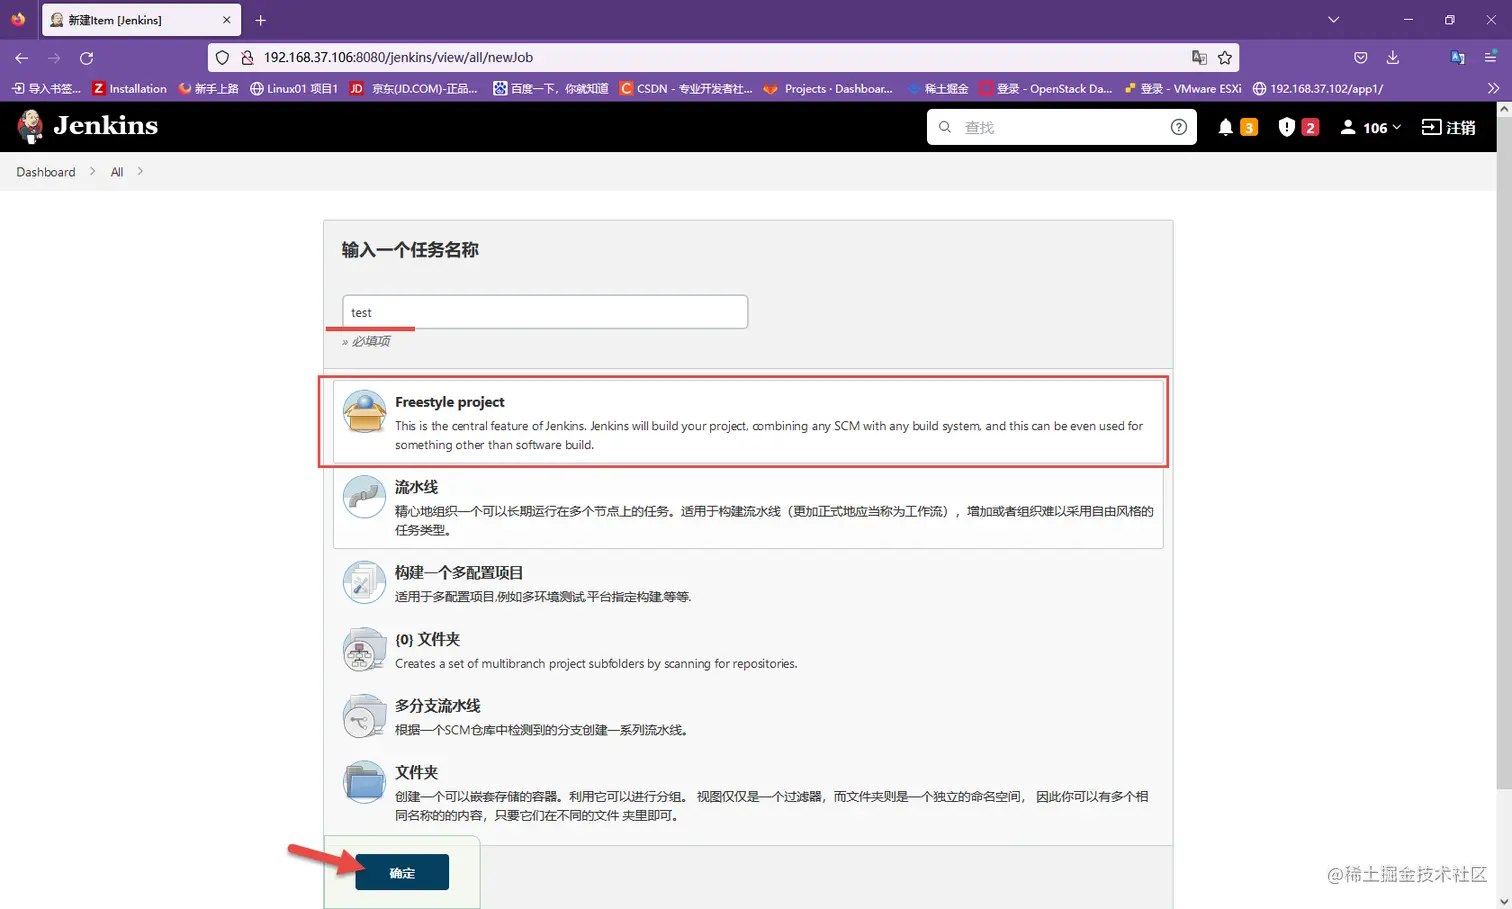Open the 106 user account dropdown

(1369, 127)
